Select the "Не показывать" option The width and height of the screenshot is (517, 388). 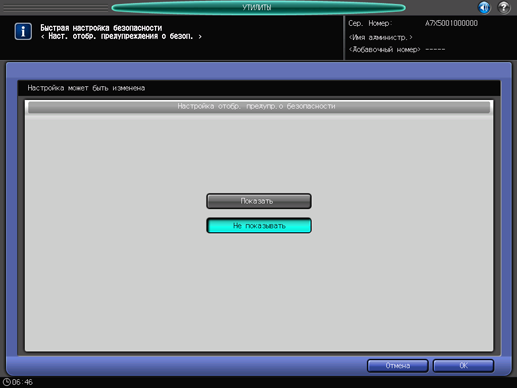pyautogui.click(x=259, y=226)
